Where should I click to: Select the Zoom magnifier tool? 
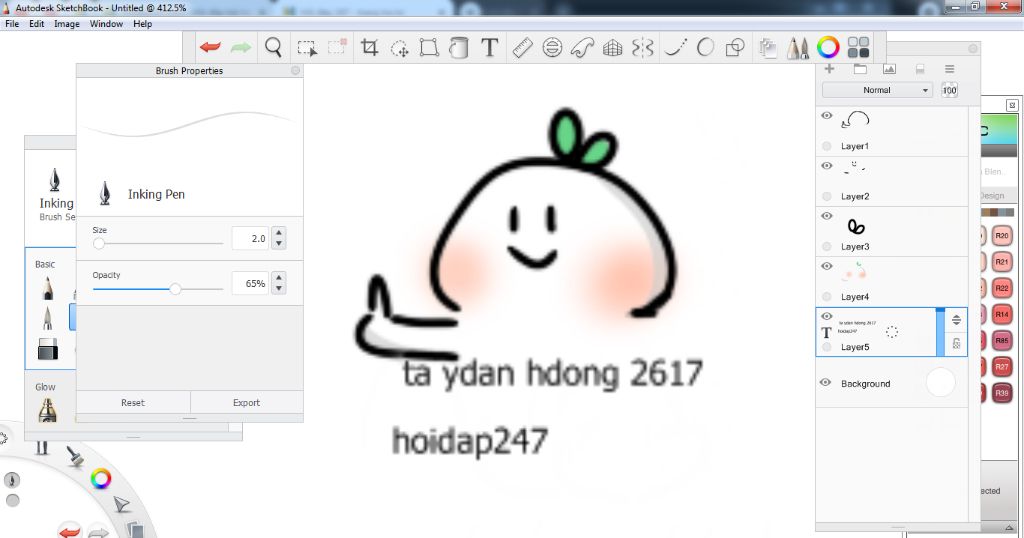click(274, 47)
